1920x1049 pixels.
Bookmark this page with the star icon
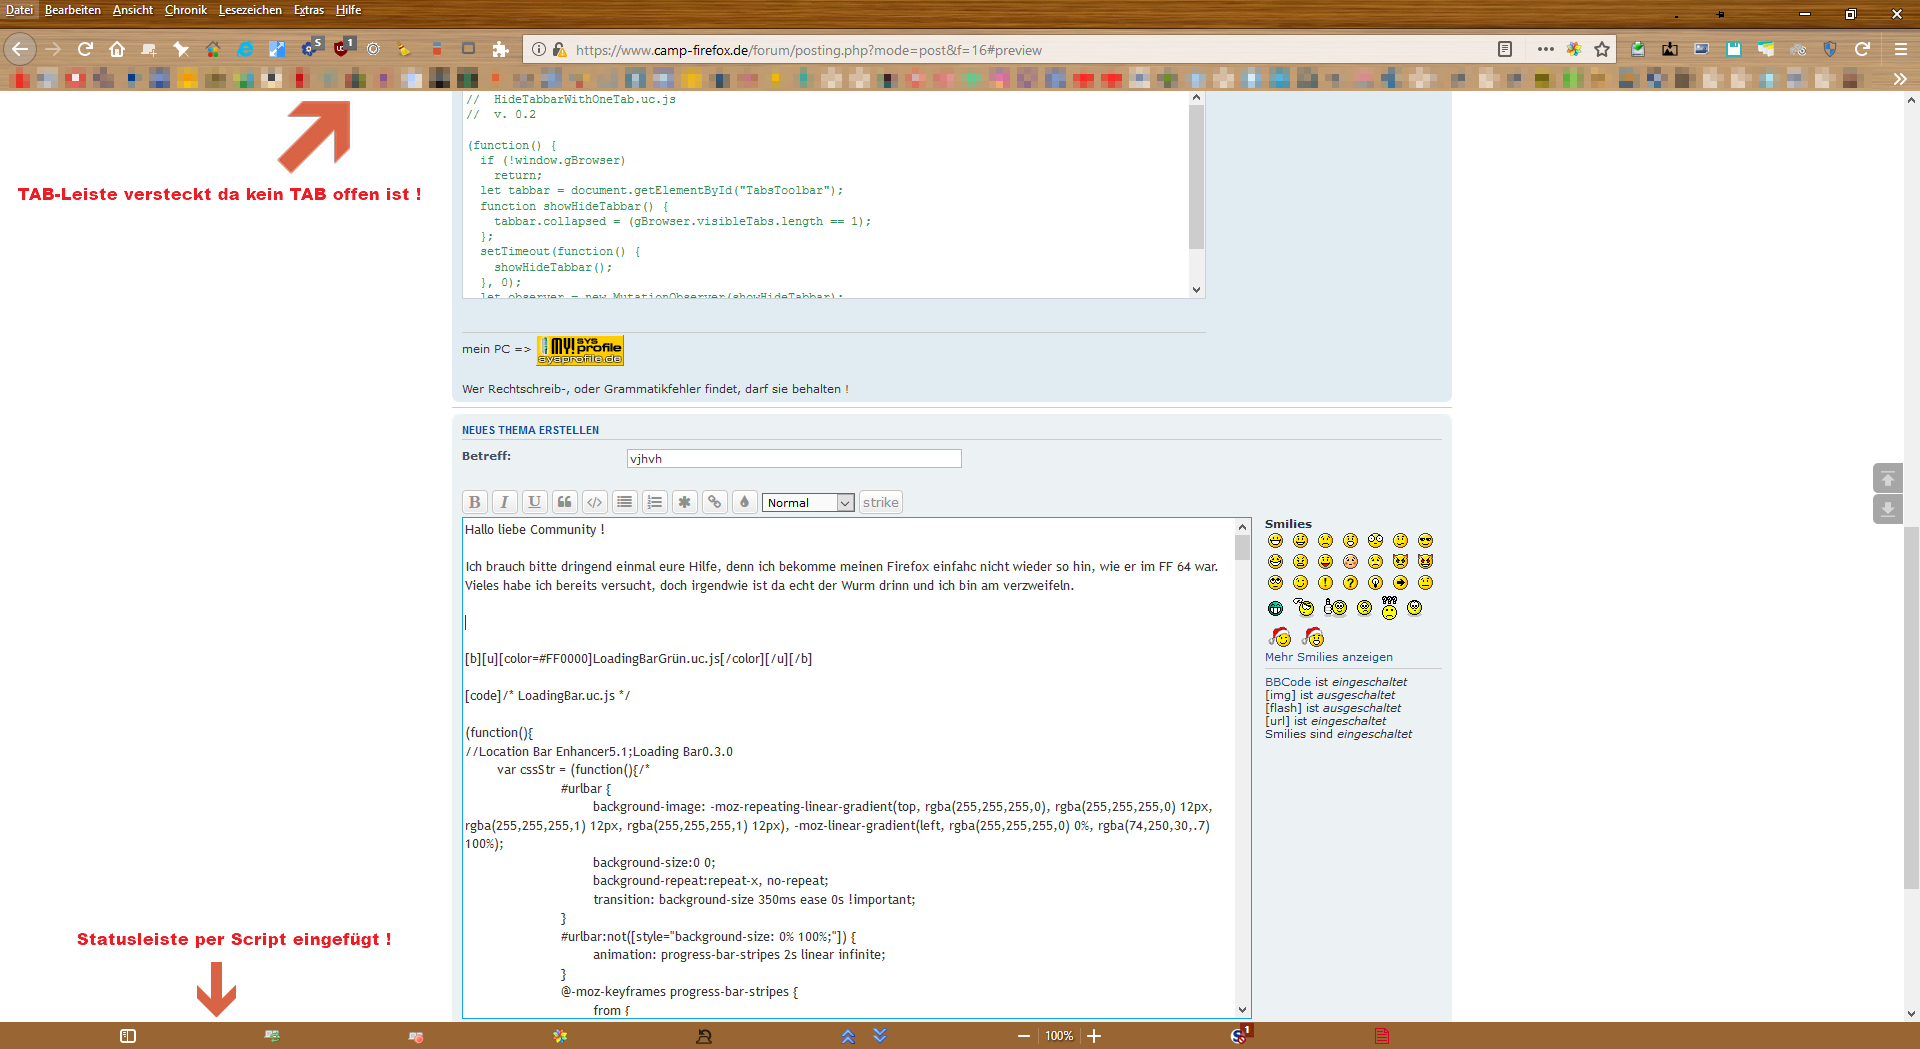(1602, 49)
